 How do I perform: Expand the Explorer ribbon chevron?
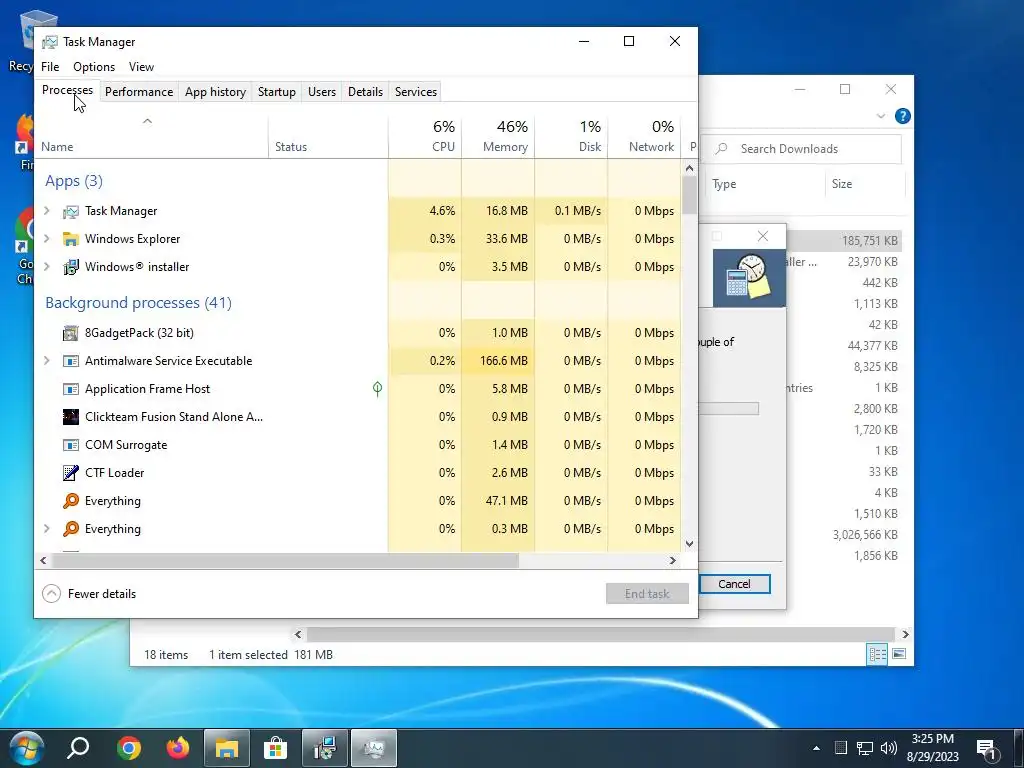tap(880, 116)
